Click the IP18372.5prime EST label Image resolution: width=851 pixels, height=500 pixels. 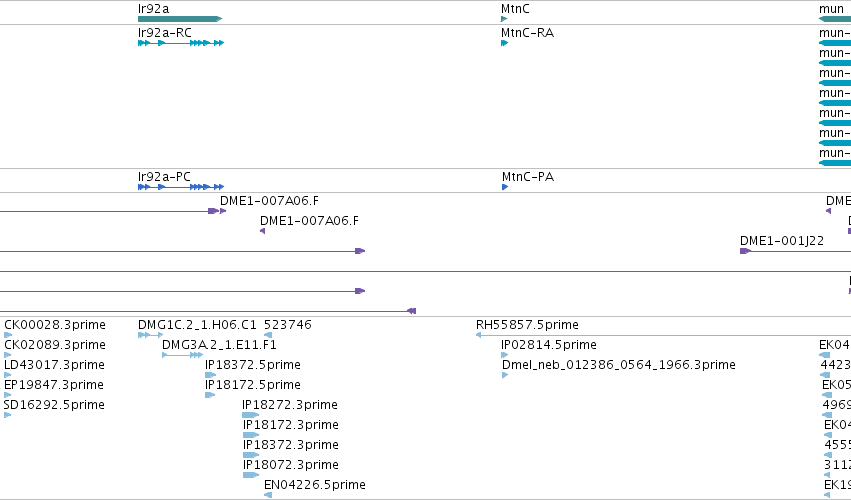(253, 365)
